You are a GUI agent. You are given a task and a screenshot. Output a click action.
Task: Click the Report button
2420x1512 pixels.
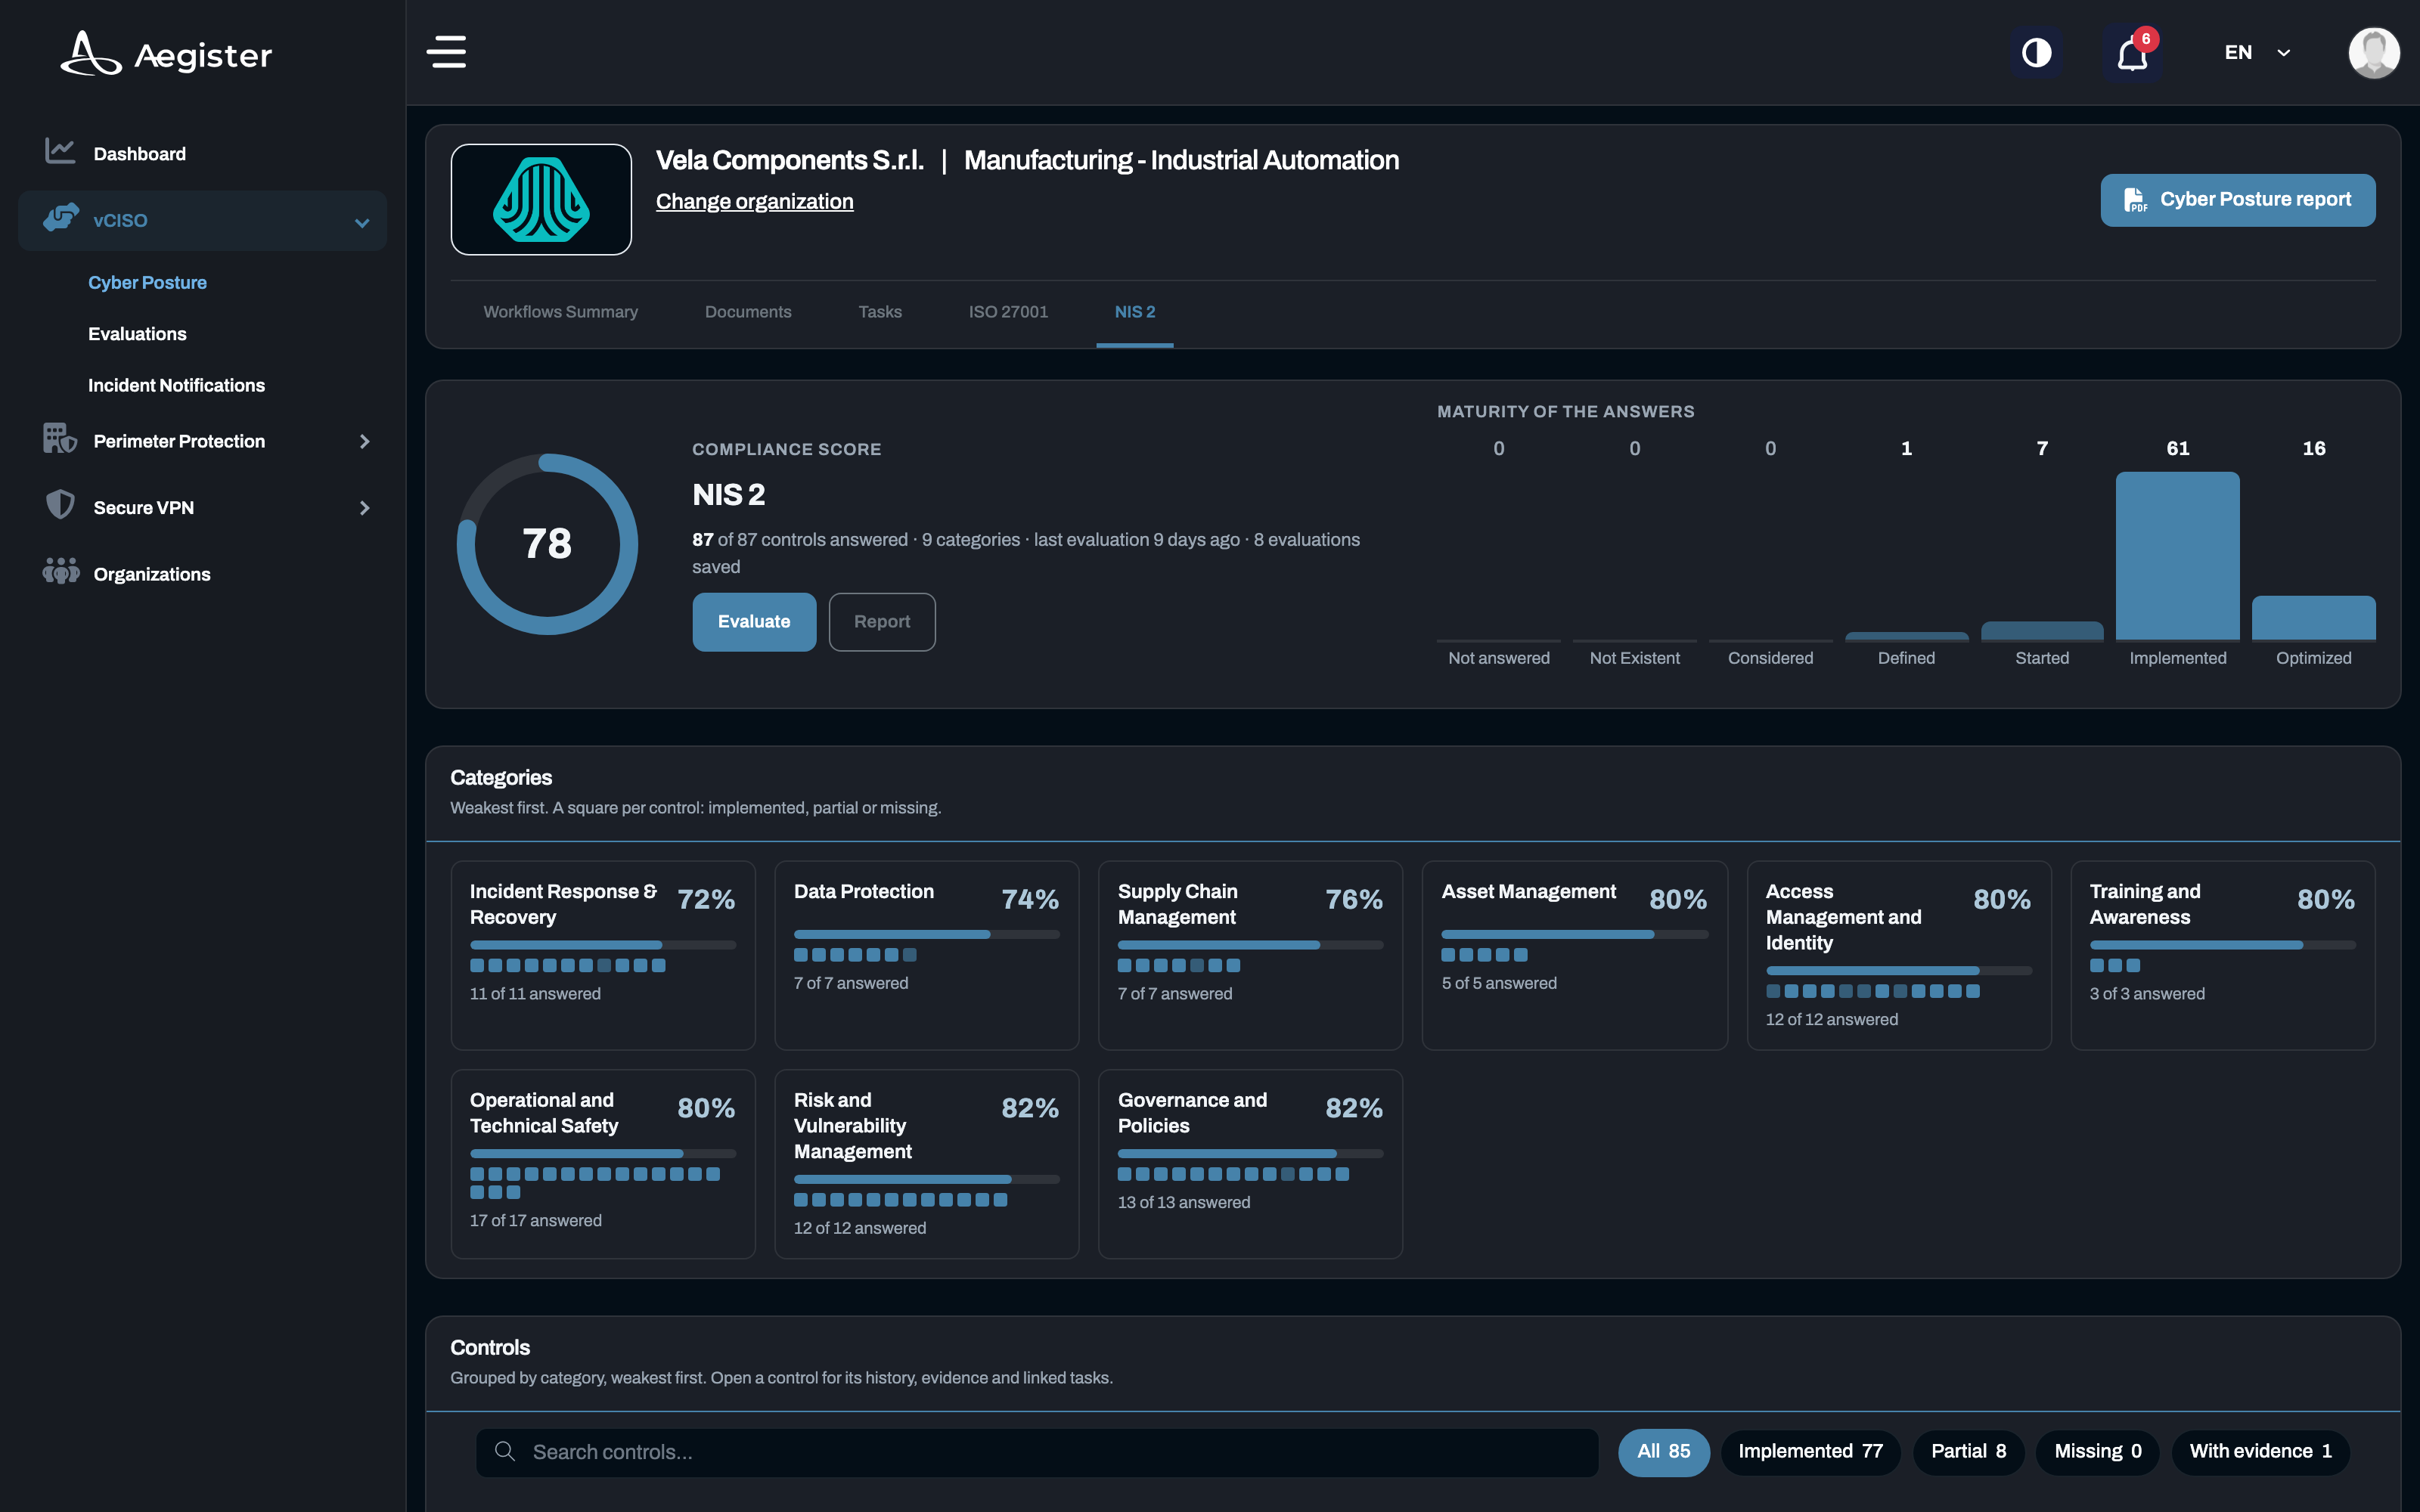coord(882,622)
